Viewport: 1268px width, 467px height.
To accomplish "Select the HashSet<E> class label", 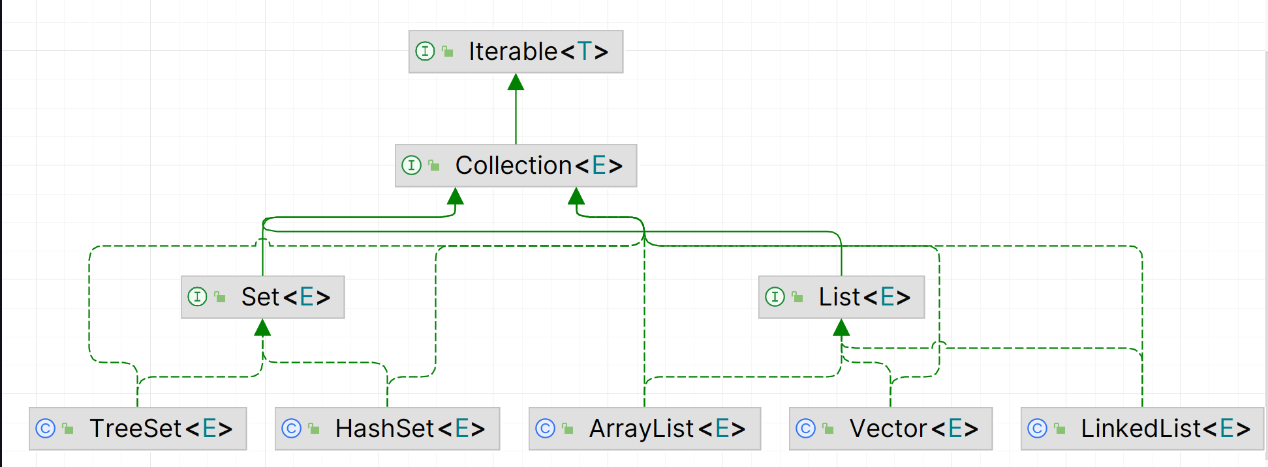I will coord(410,429).
